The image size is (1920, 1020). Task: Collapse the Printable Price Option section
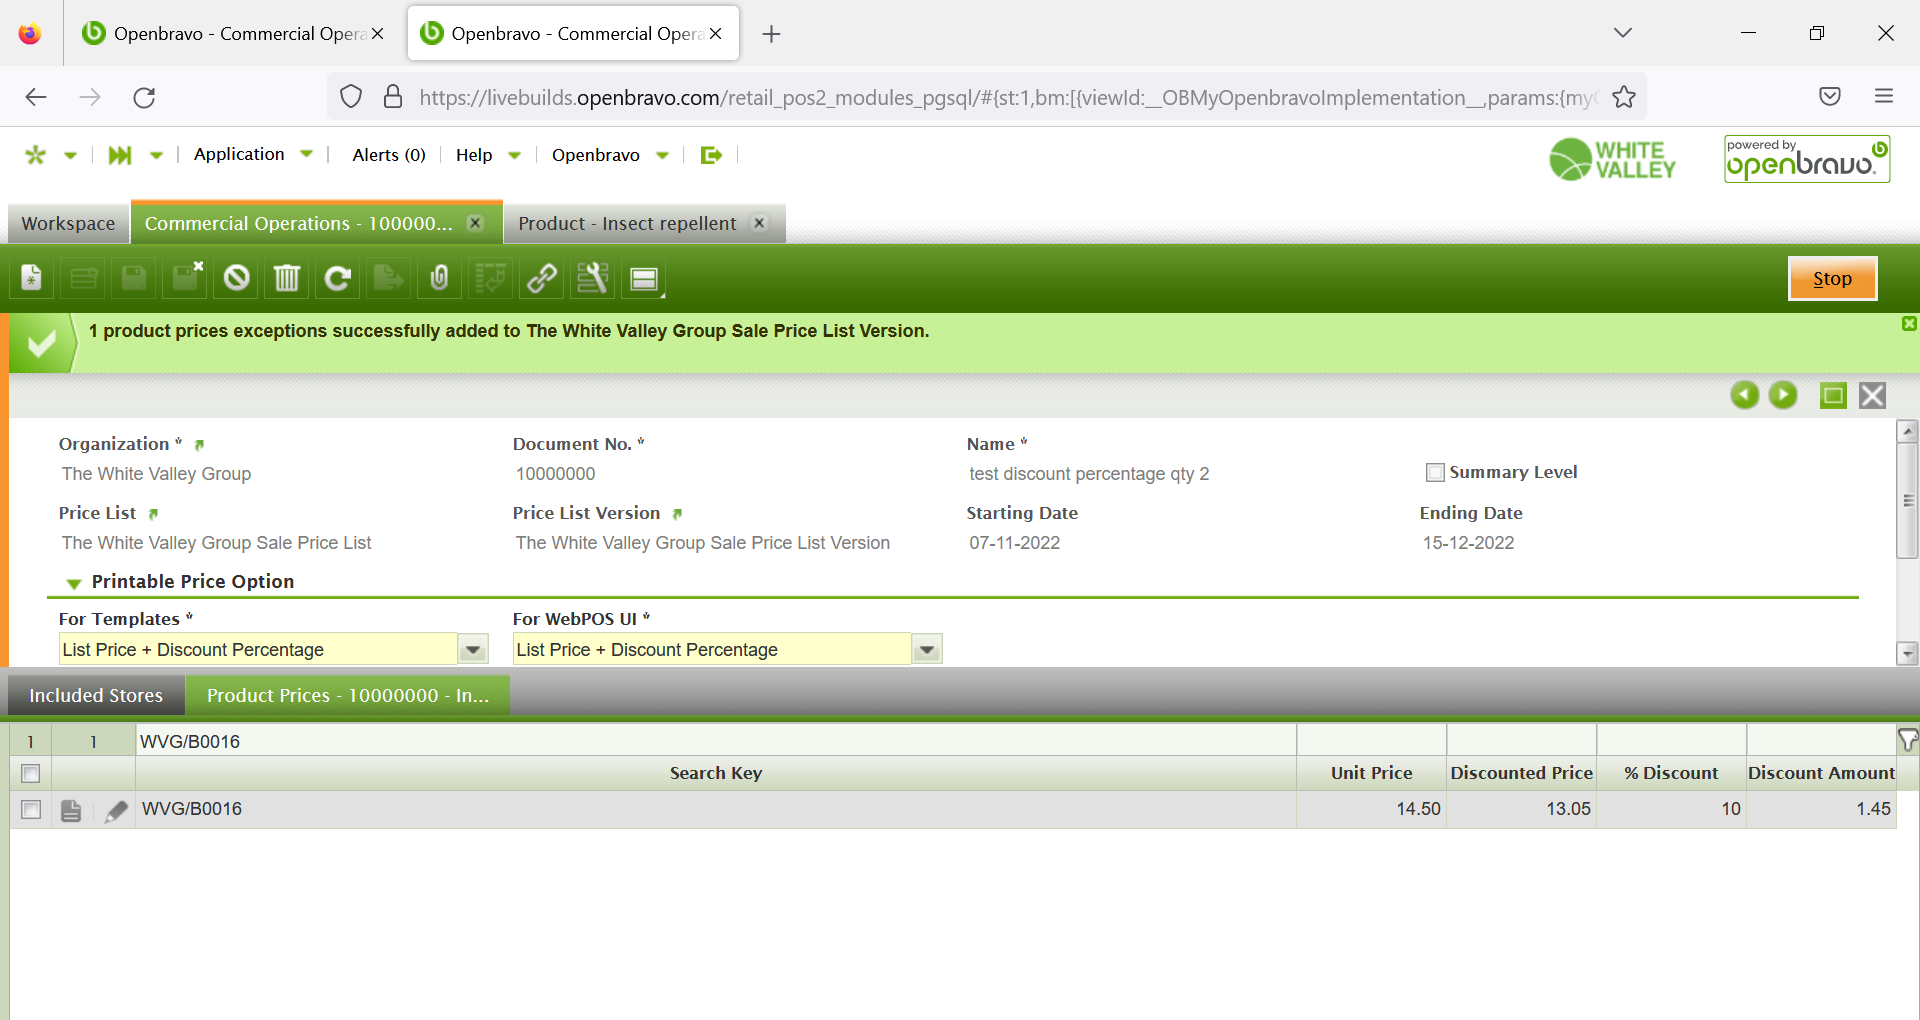point(74,583)
